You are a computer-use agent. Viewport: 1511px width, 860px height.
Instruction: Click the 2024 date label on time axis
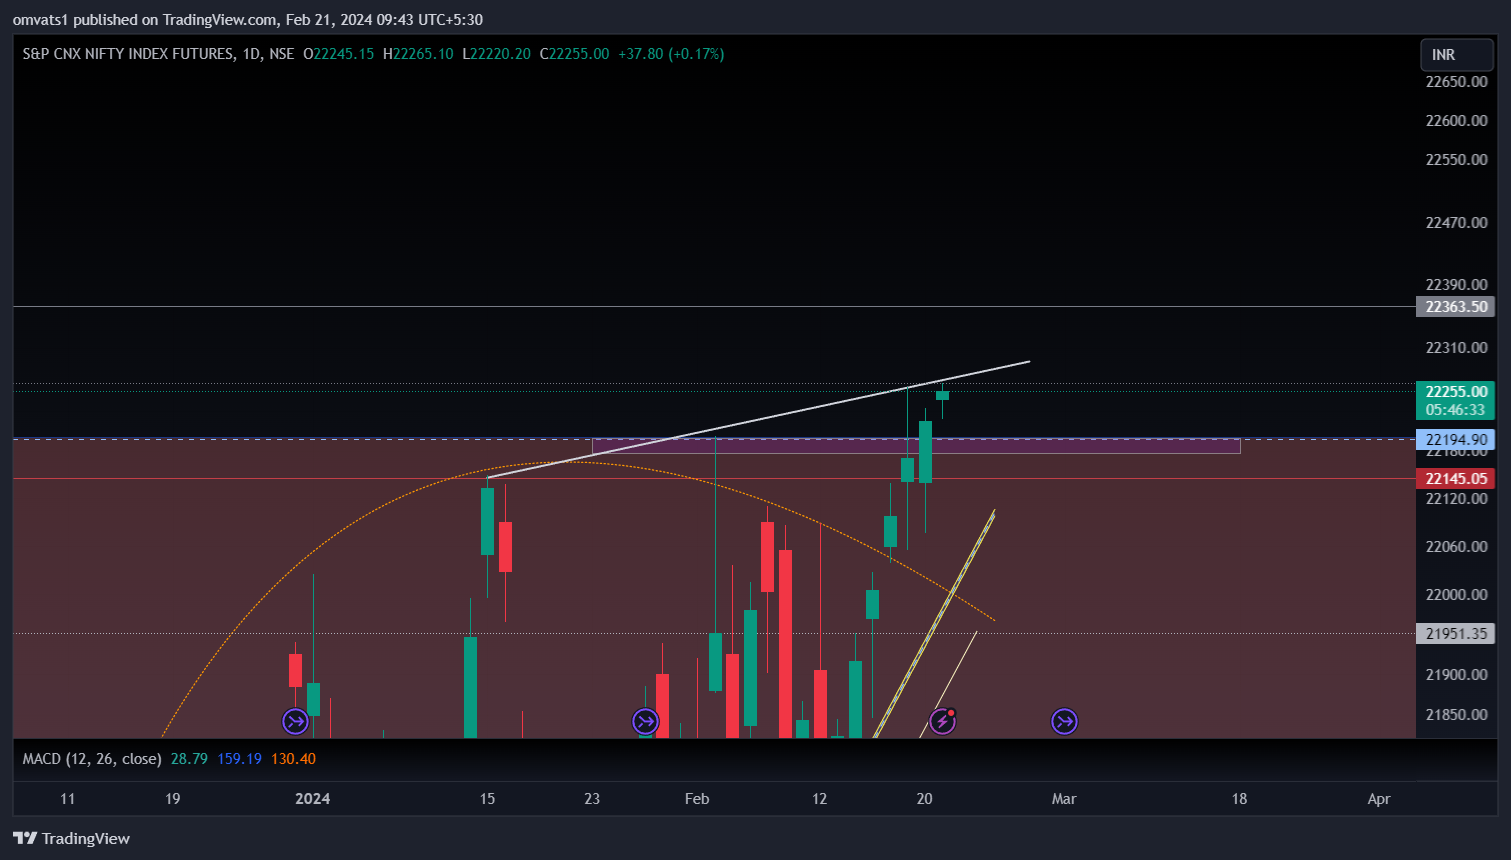click(x=313, y=798)
